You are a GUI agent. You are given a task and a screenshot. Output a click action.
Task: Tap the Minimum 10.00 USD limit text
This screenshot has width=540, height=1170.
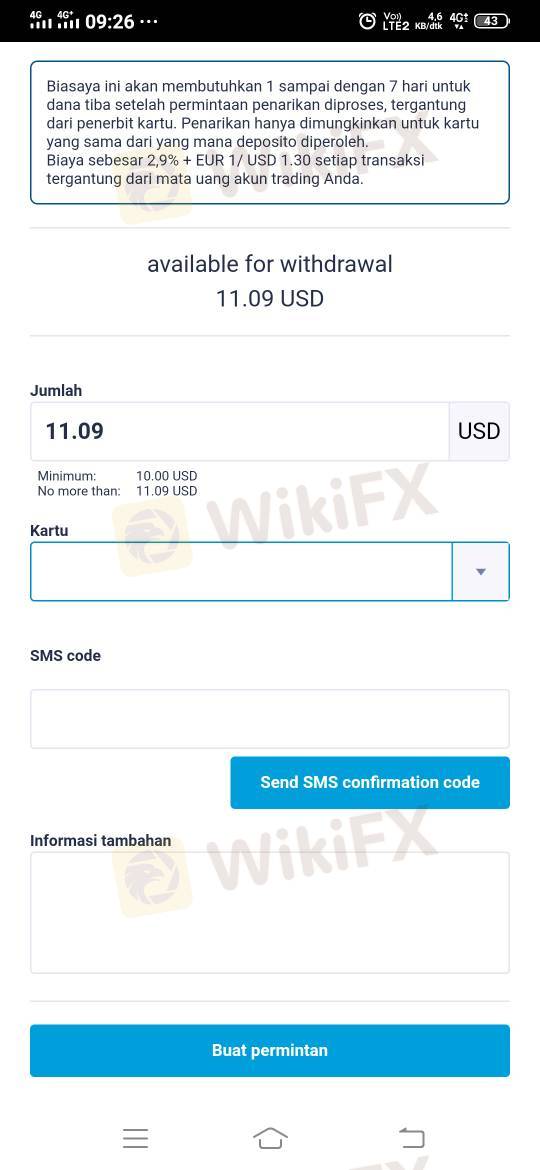tap(117, 476)
